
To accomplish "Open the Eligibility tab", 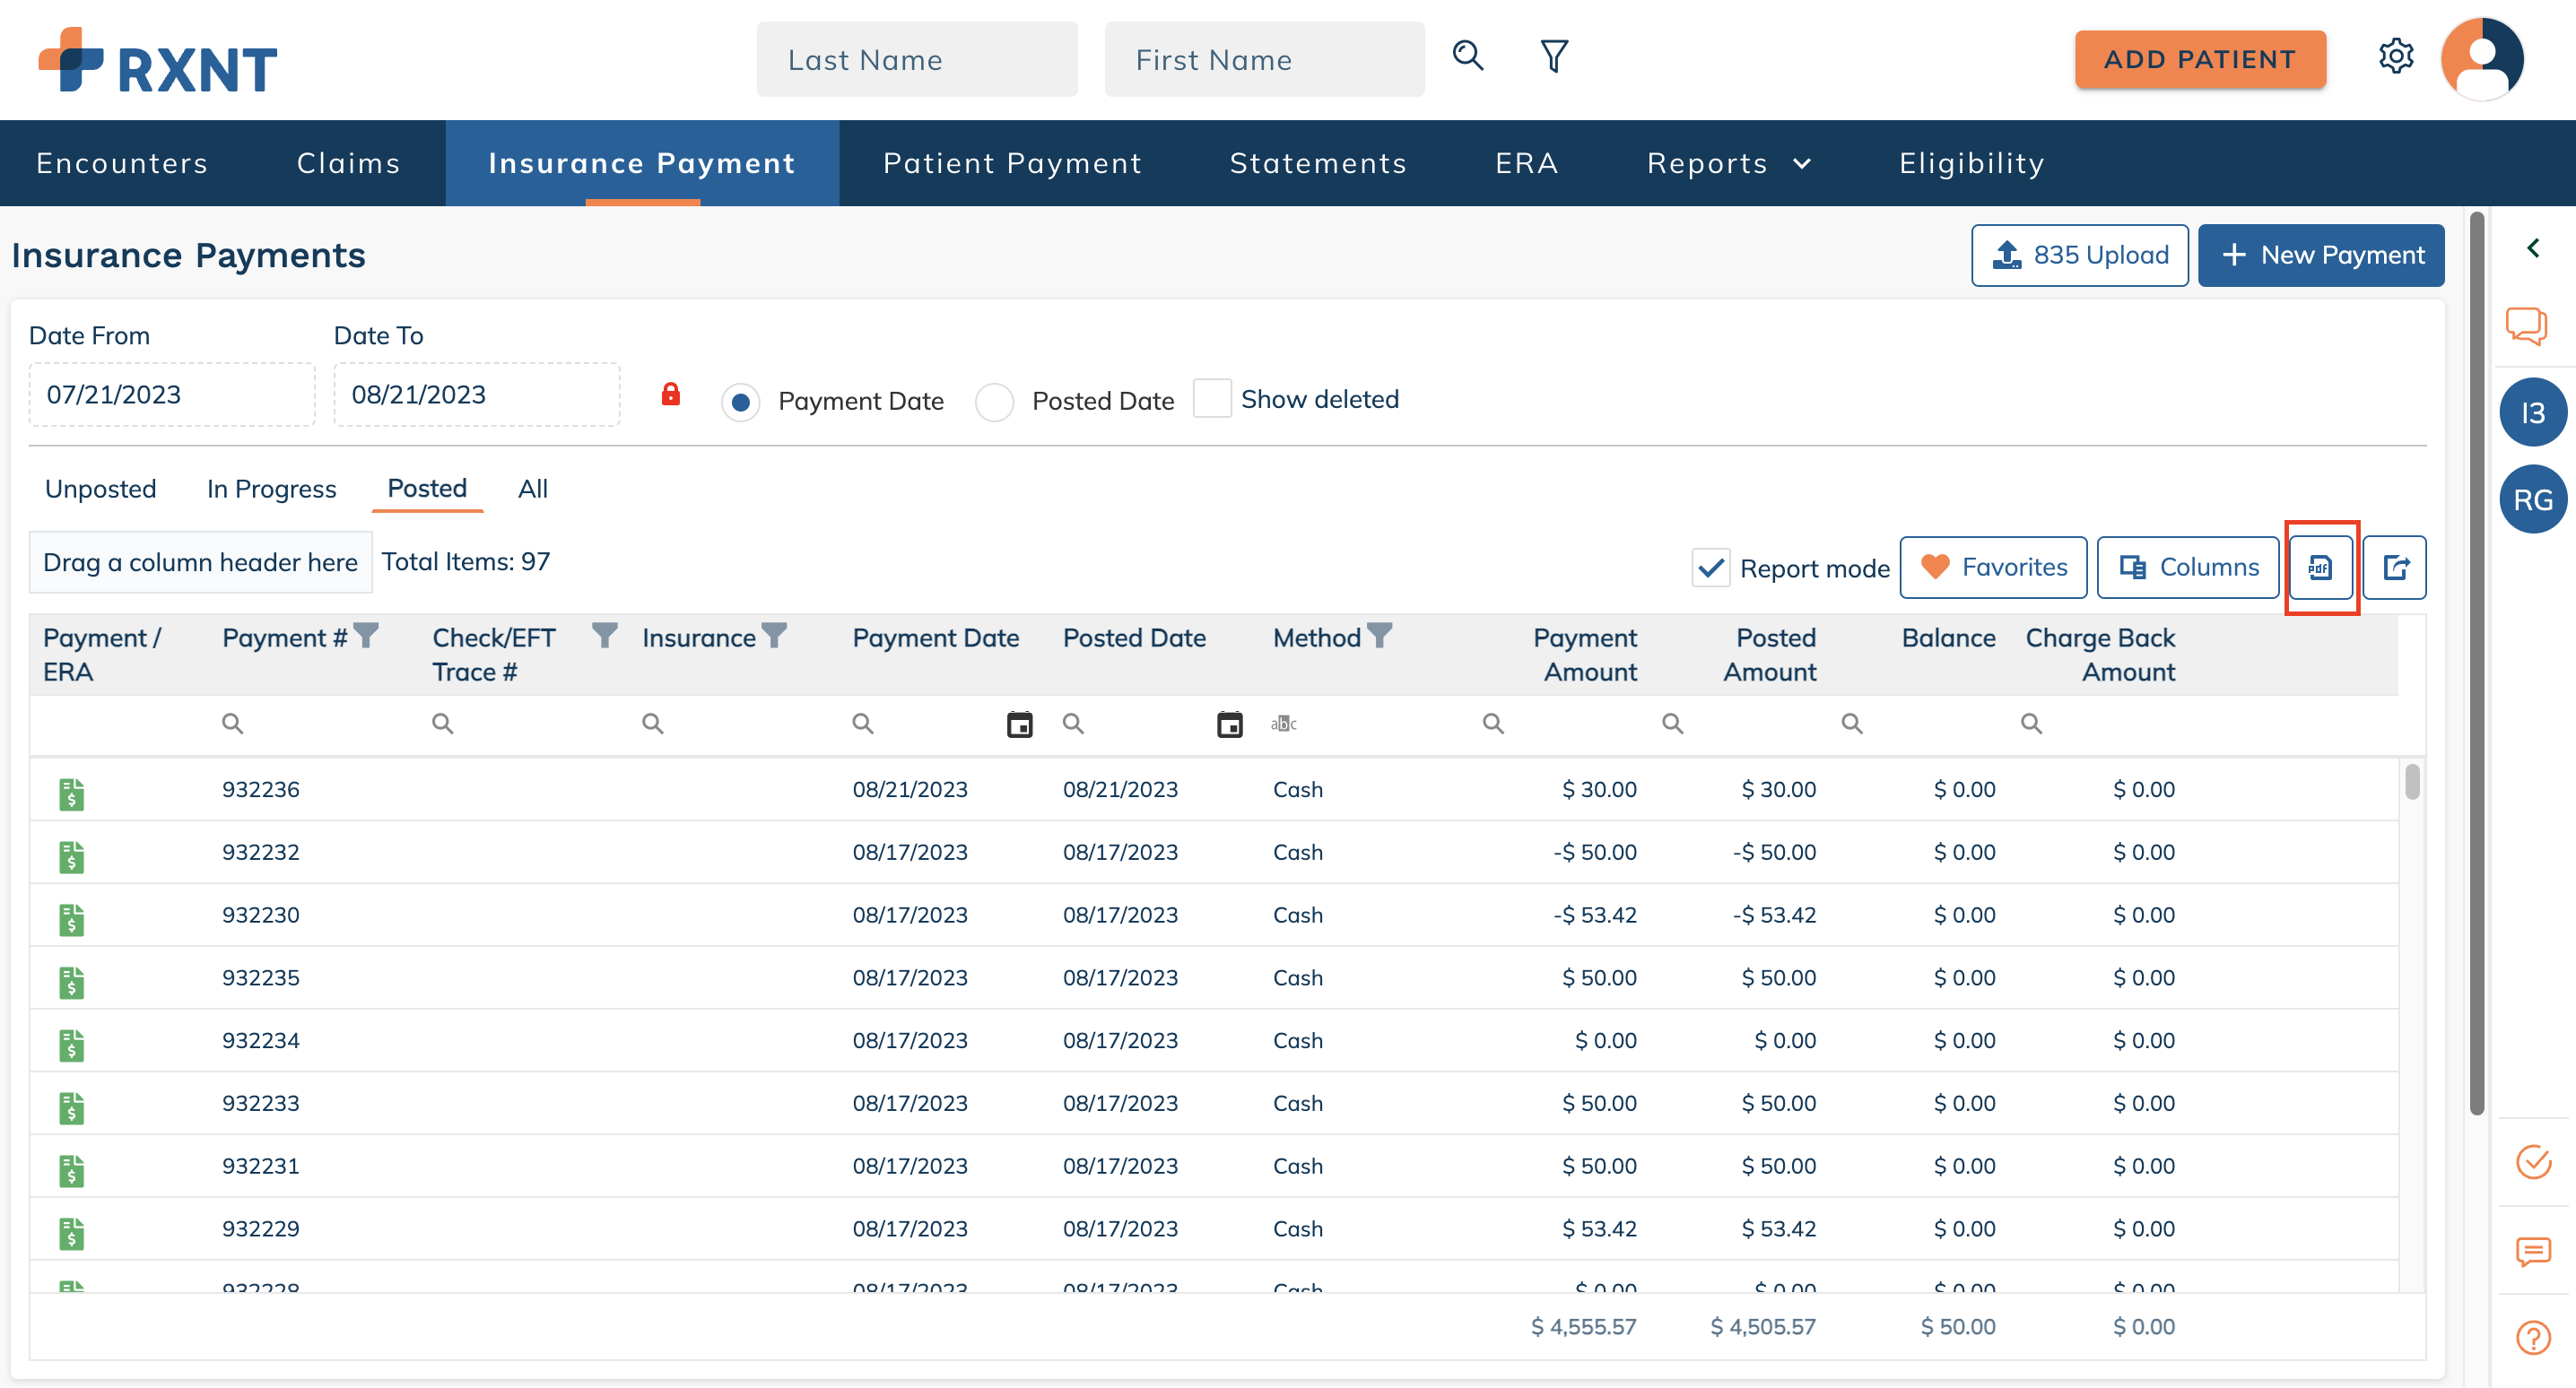I will tap(1972, 163).
